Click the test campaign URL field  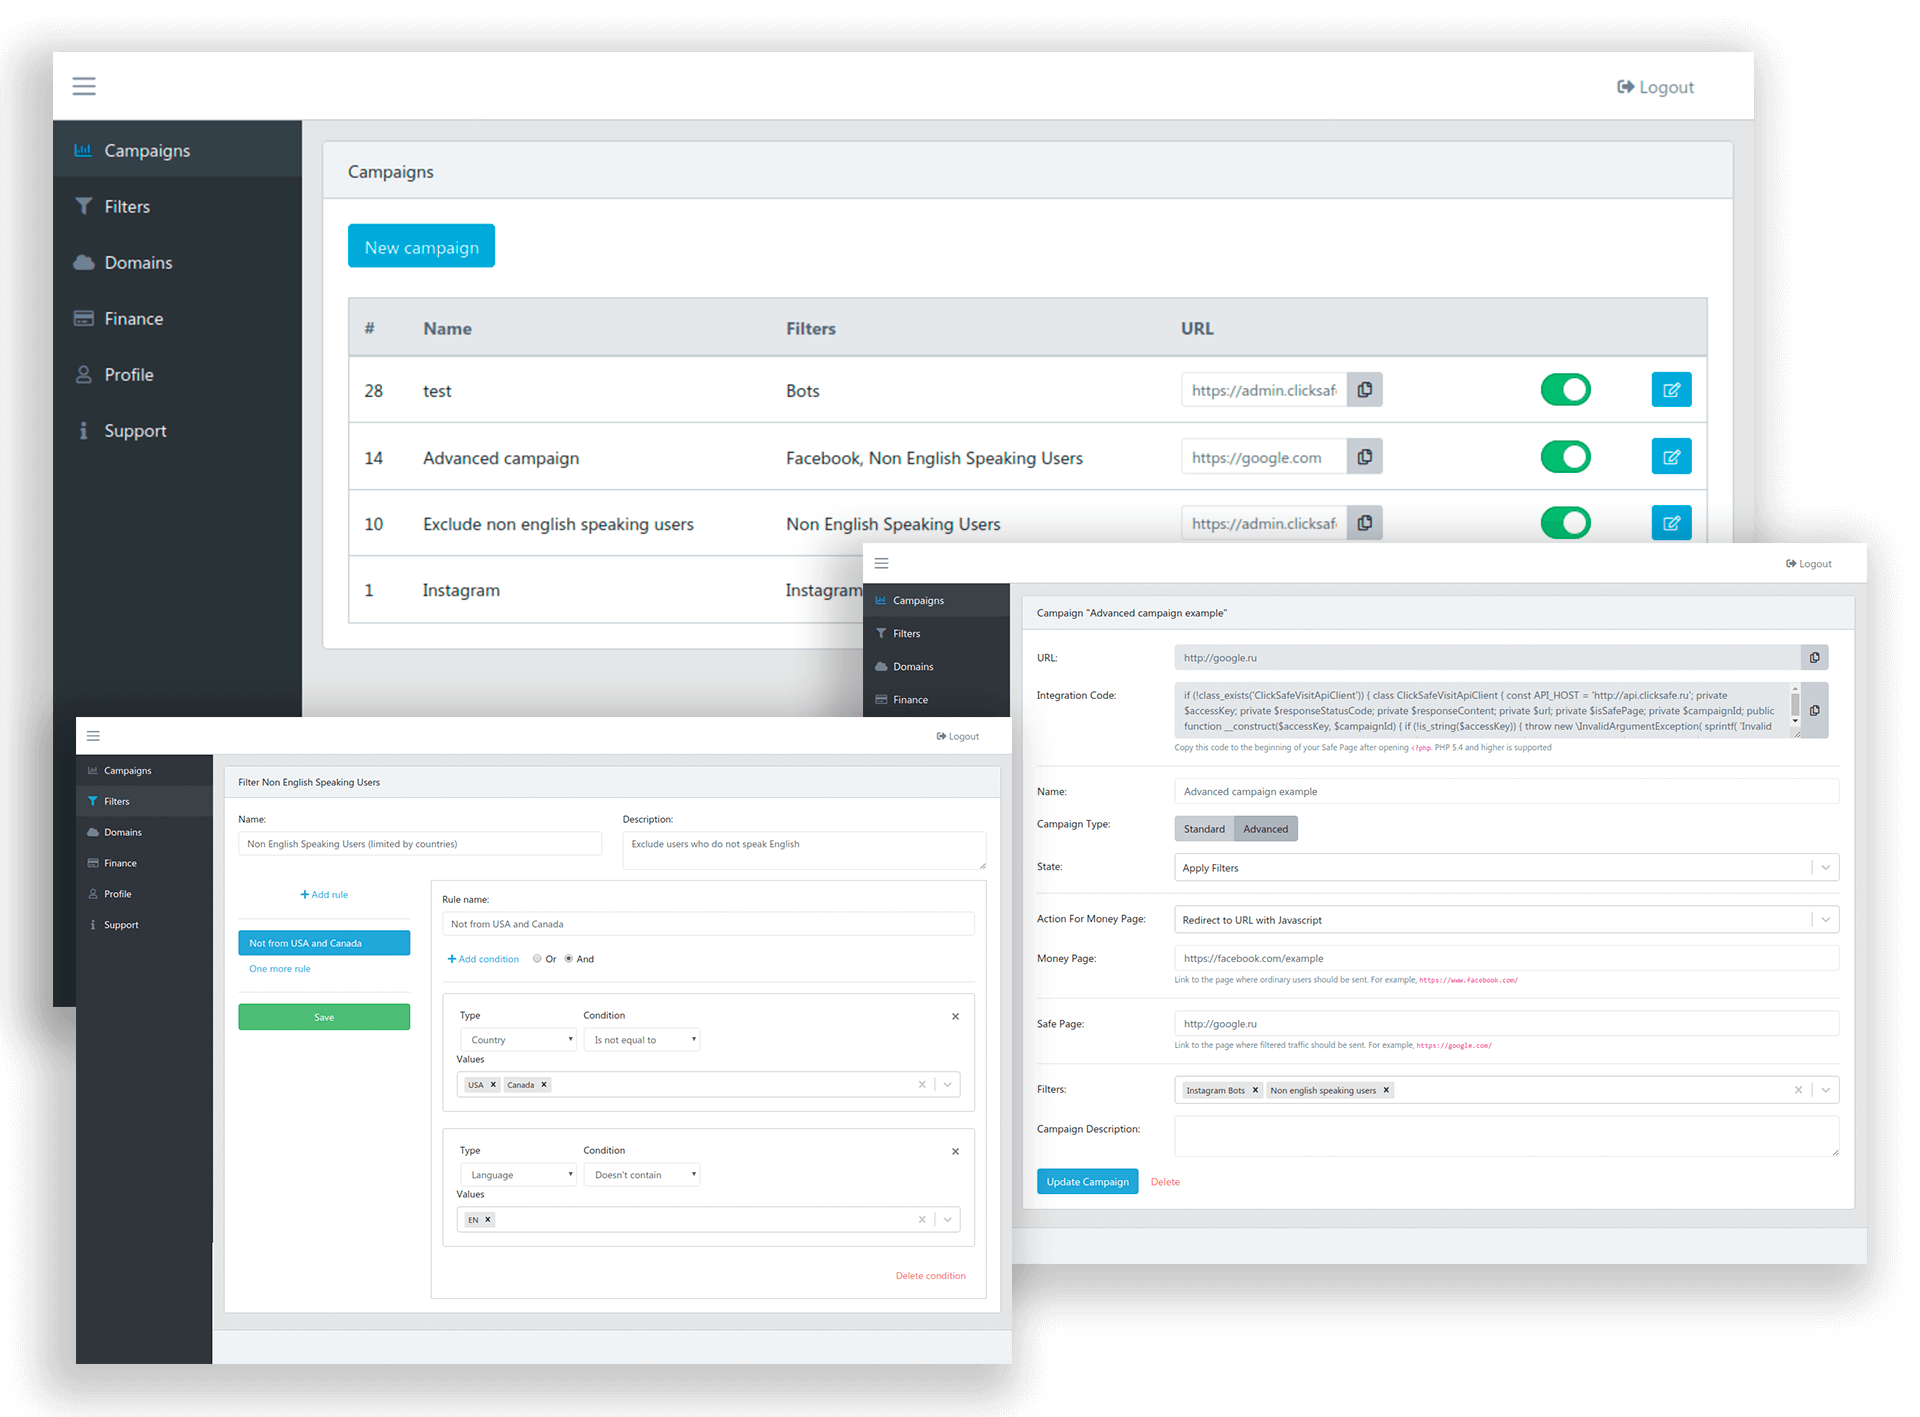[x=1264, y=390]
